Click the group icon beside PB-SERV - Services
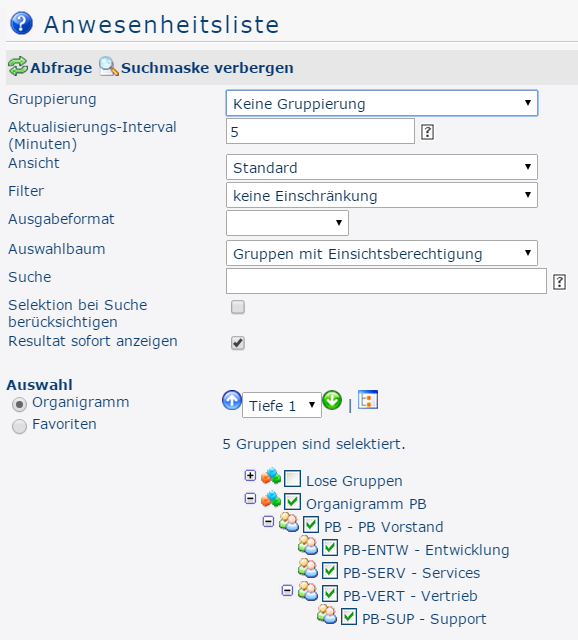The width and height of the screenshot is (578, 640). point(308,568)
